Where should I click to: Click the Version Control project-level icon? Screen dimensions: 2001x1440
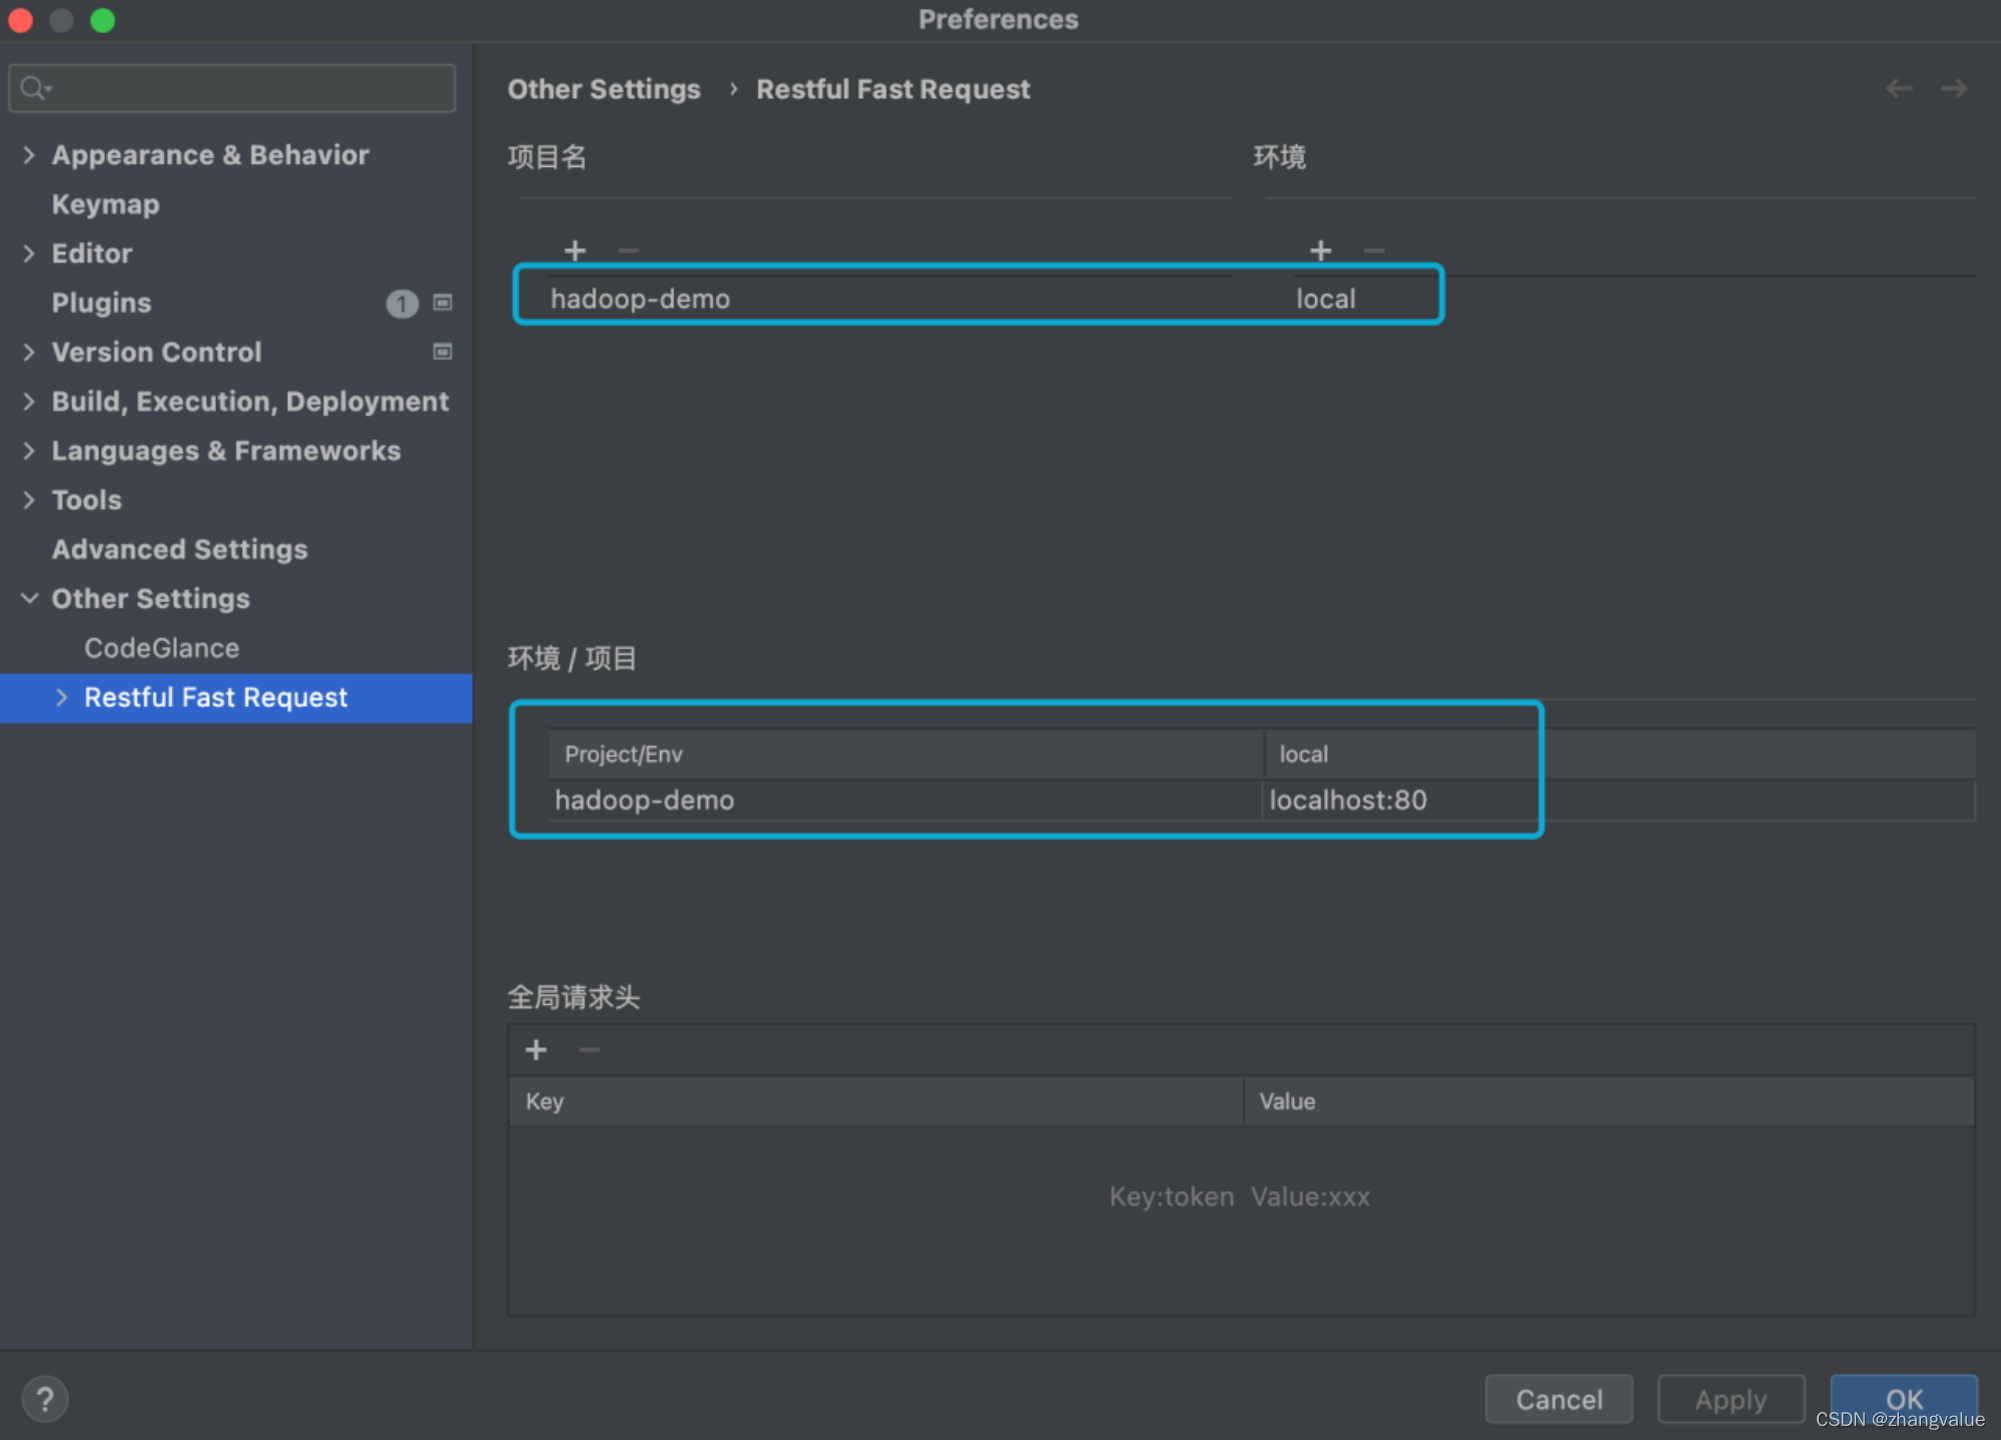click(x=442, y=352)
